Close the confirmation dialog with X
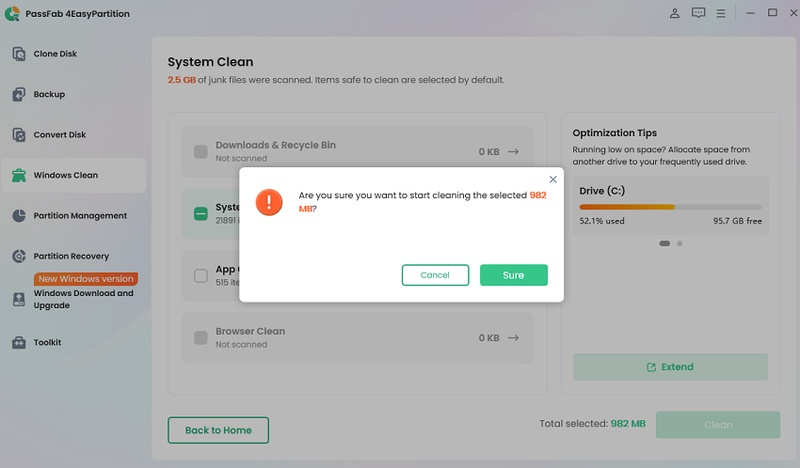 [x=553, y=180]
